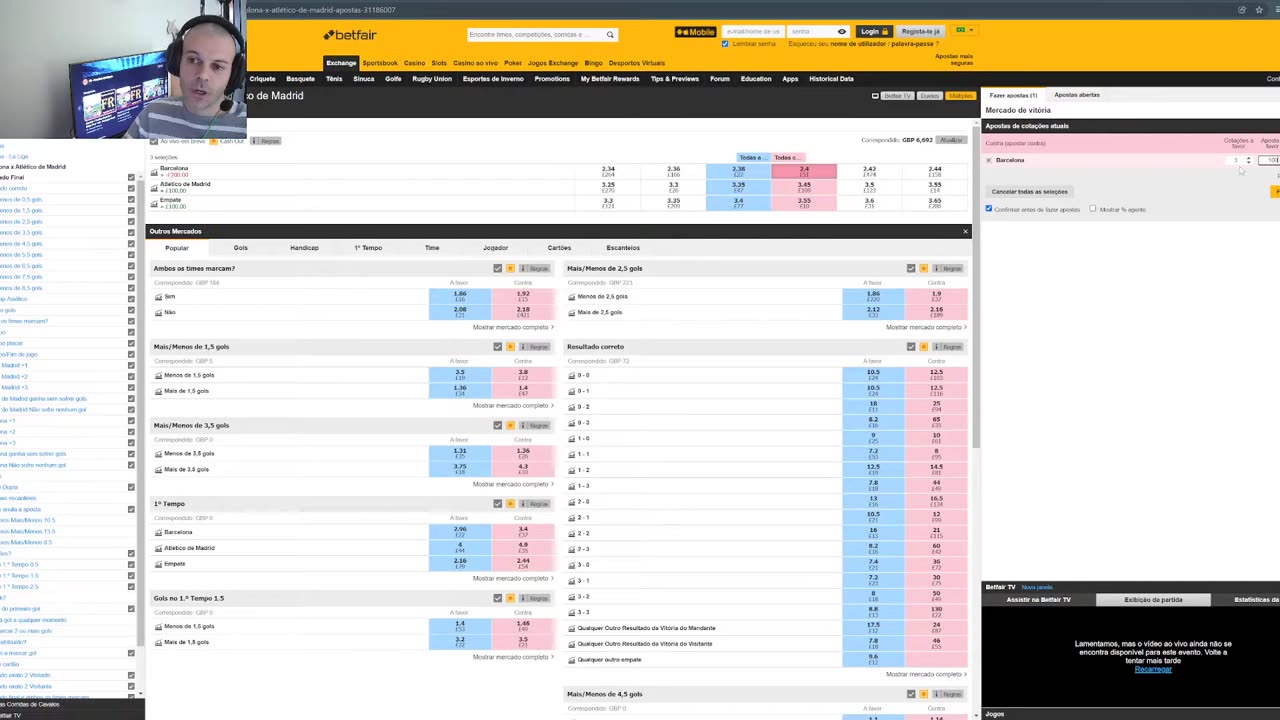Focus the senha password field

(x=811, y=31)
